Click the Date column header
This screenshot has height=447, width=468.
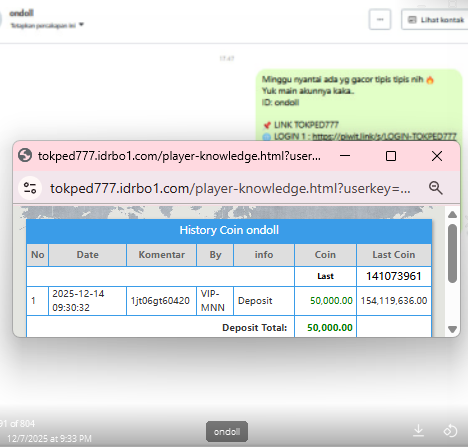pos(88,255)
